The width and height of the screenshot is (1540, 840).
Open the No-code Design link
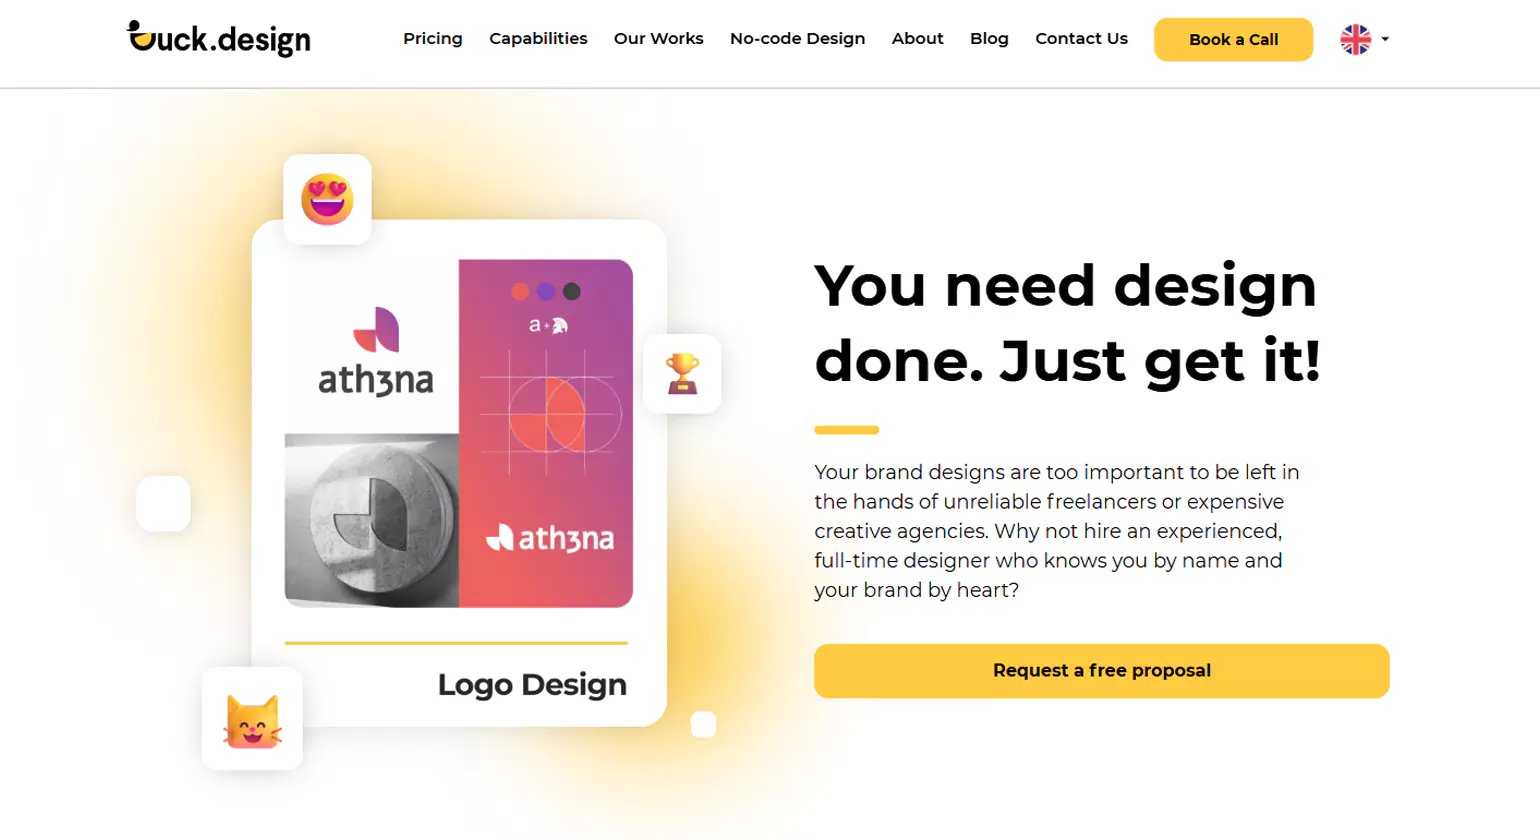[x=797, y=38]
